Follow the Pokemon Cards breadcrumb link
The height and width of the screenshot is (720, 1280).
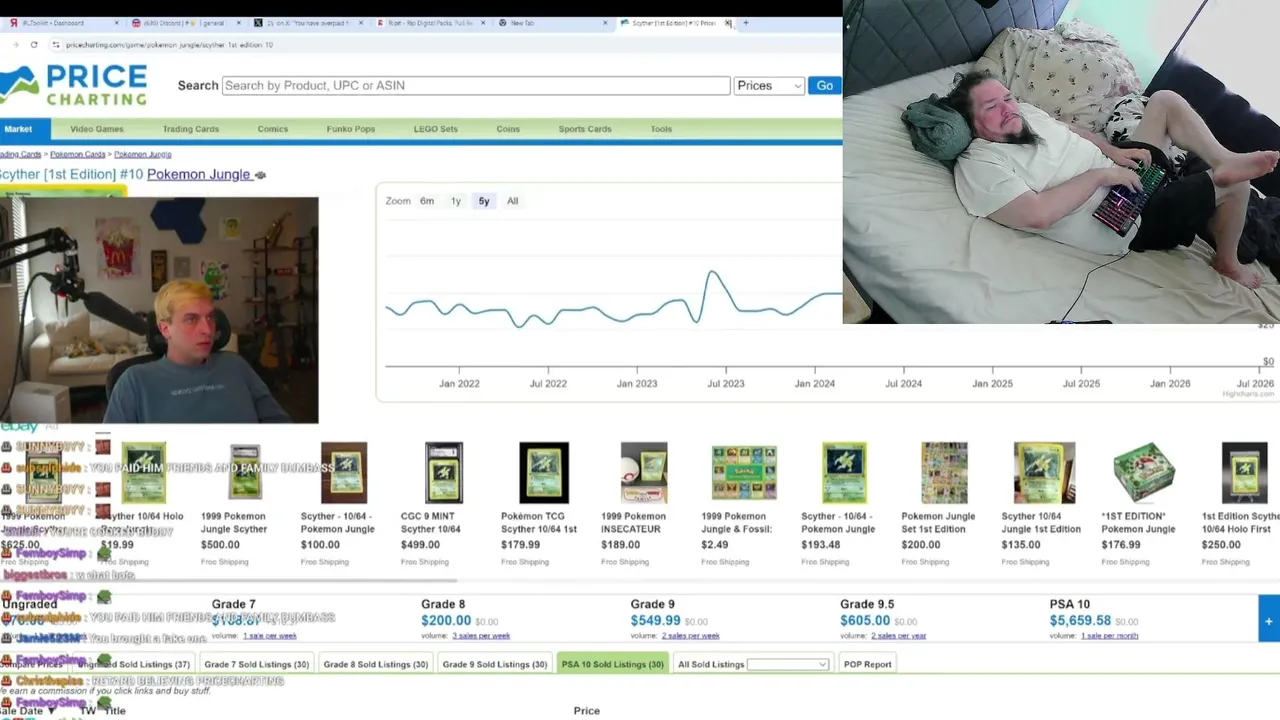pos(78,155)
